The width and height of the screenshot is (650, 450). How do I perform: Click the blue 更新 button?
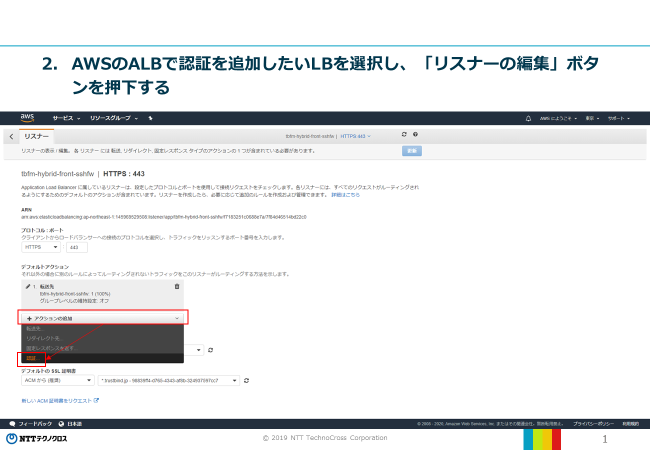click(412, 151)
